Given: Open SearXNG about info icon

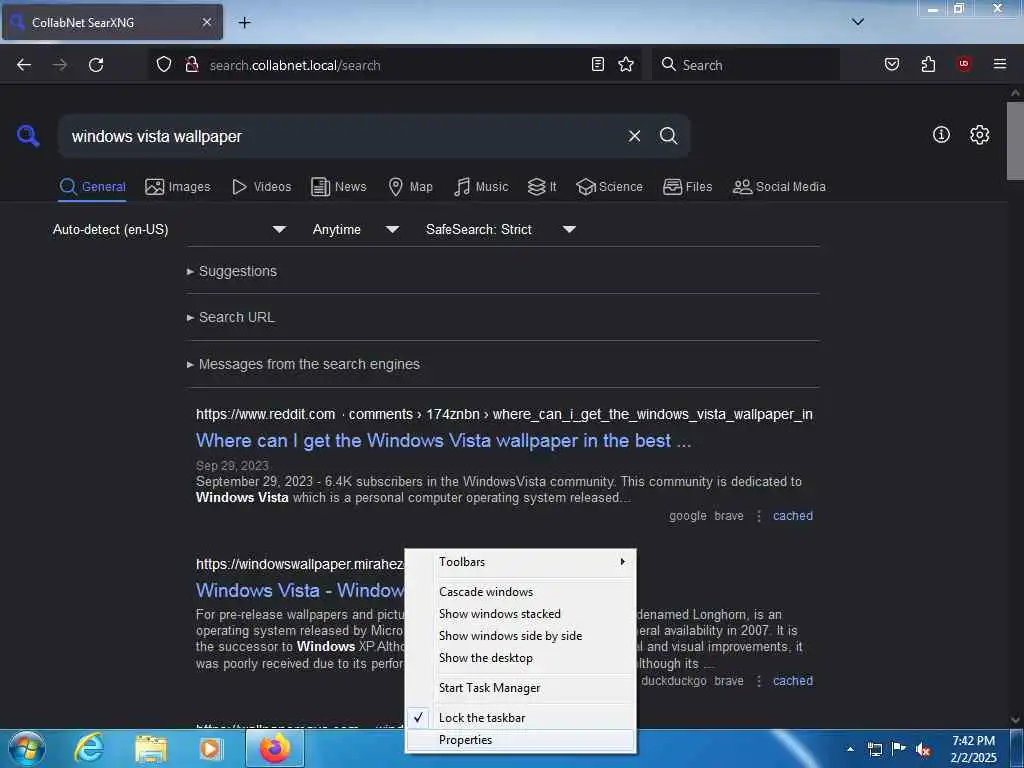Looking at the screenshot, I should click(x=941, y=135).
